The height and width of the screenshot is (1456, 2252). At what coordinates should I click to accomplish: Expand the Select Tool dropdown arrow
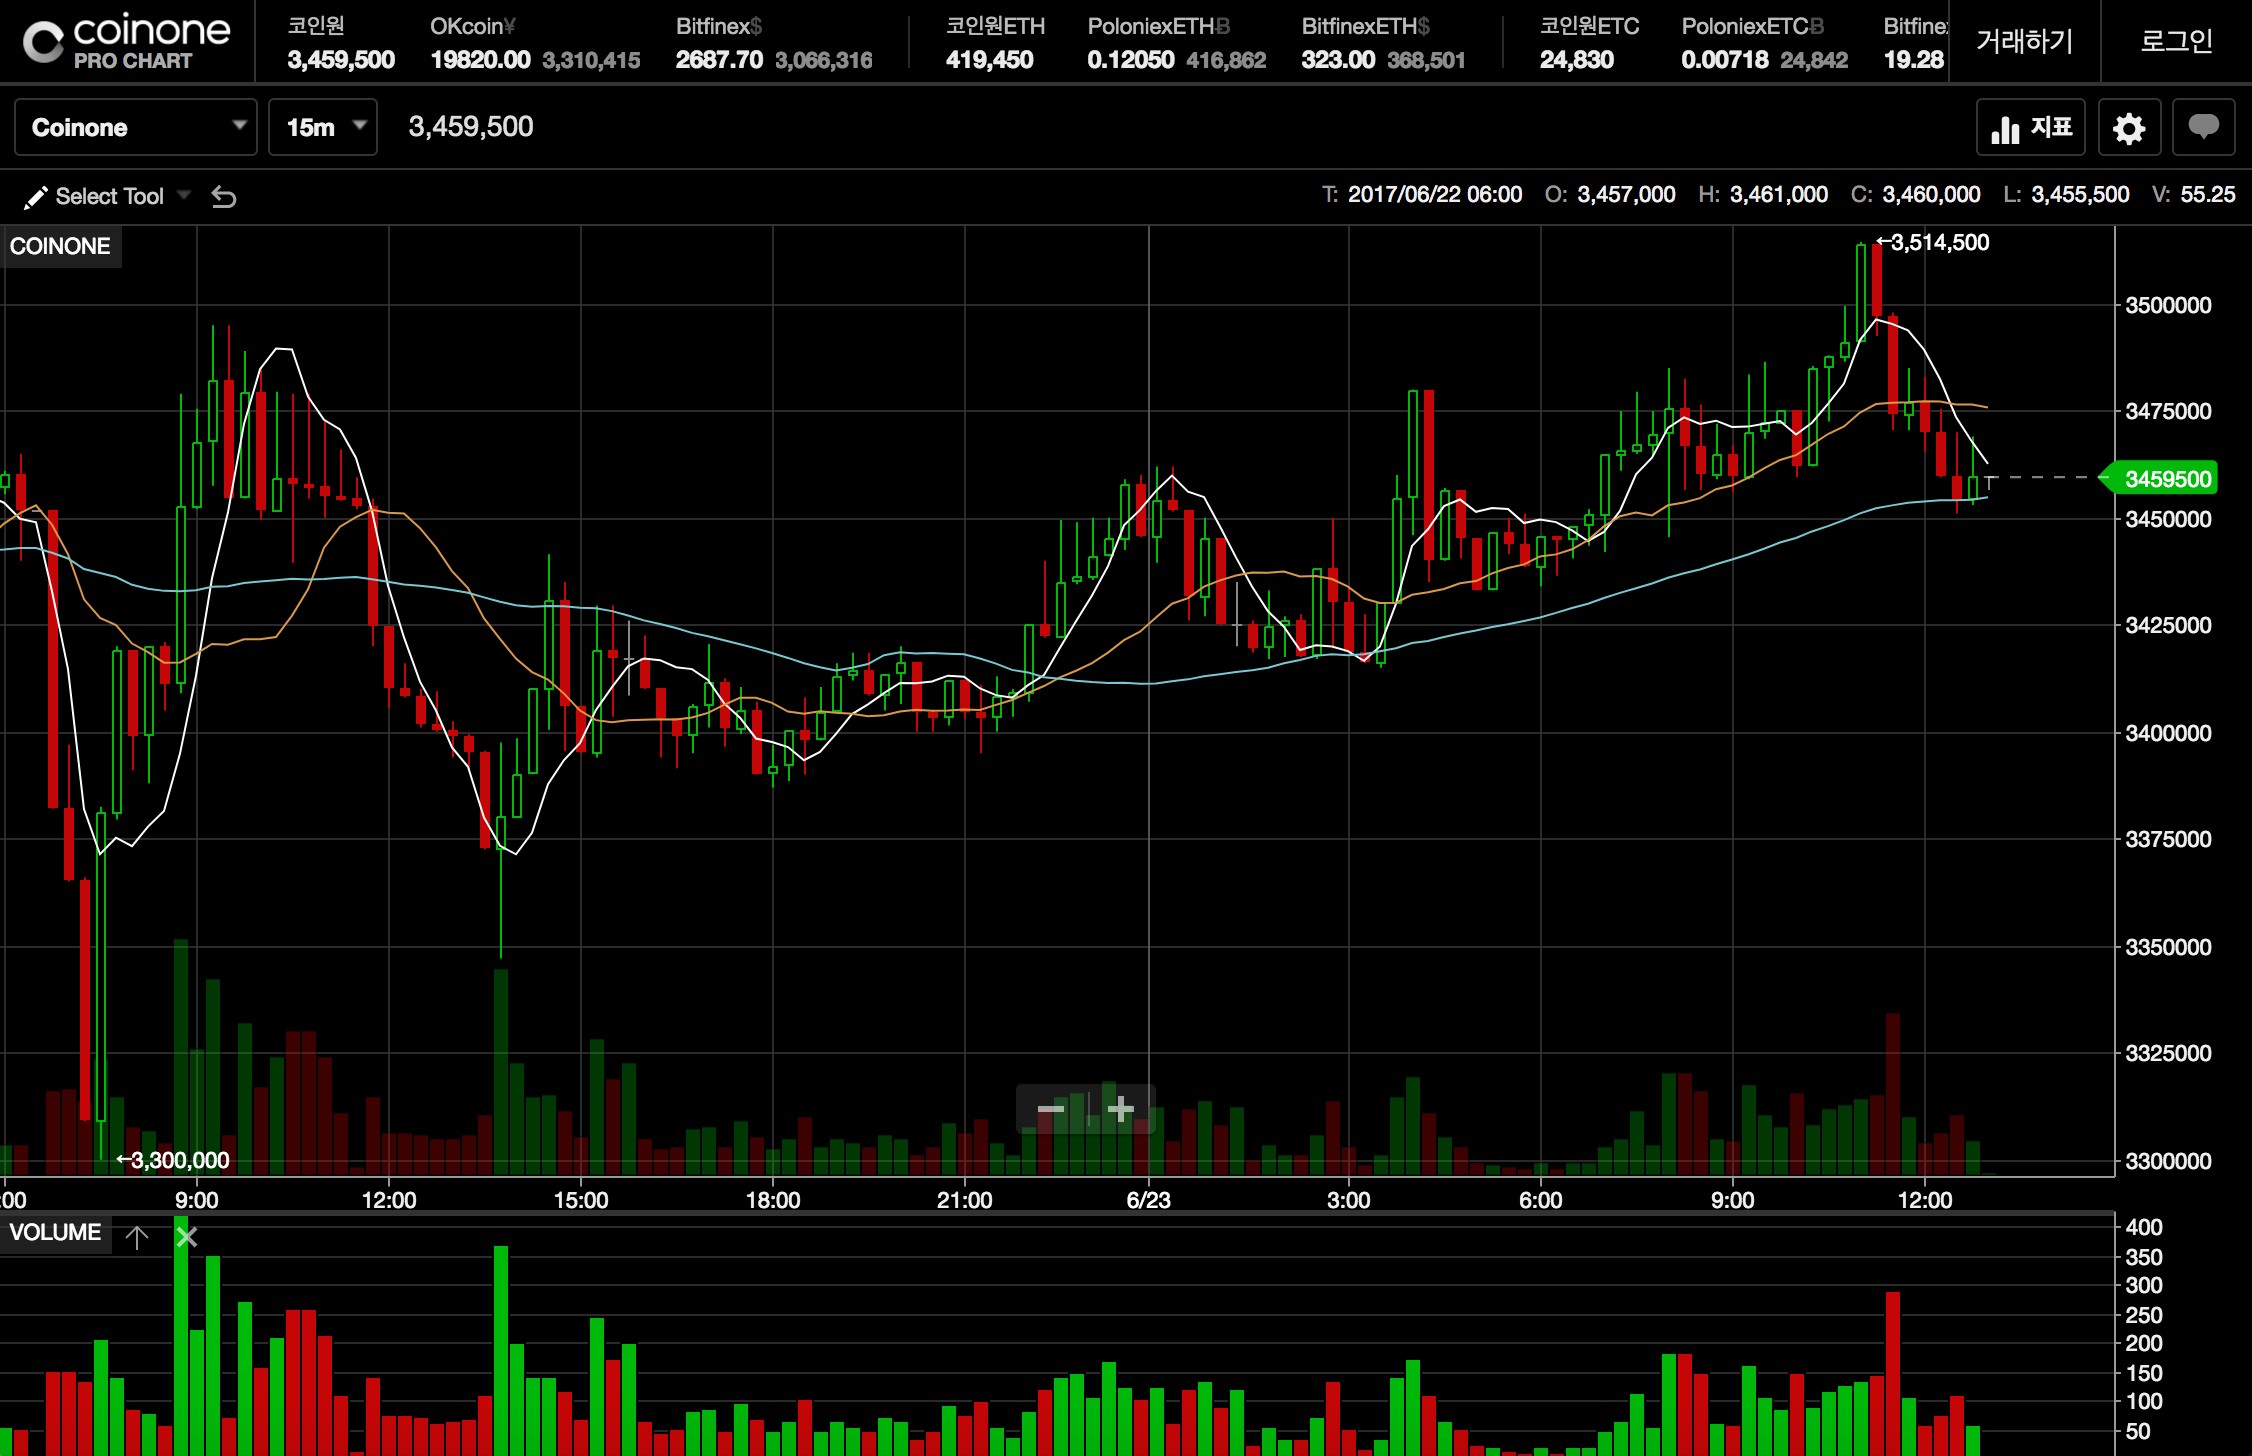tap(184, 195)
